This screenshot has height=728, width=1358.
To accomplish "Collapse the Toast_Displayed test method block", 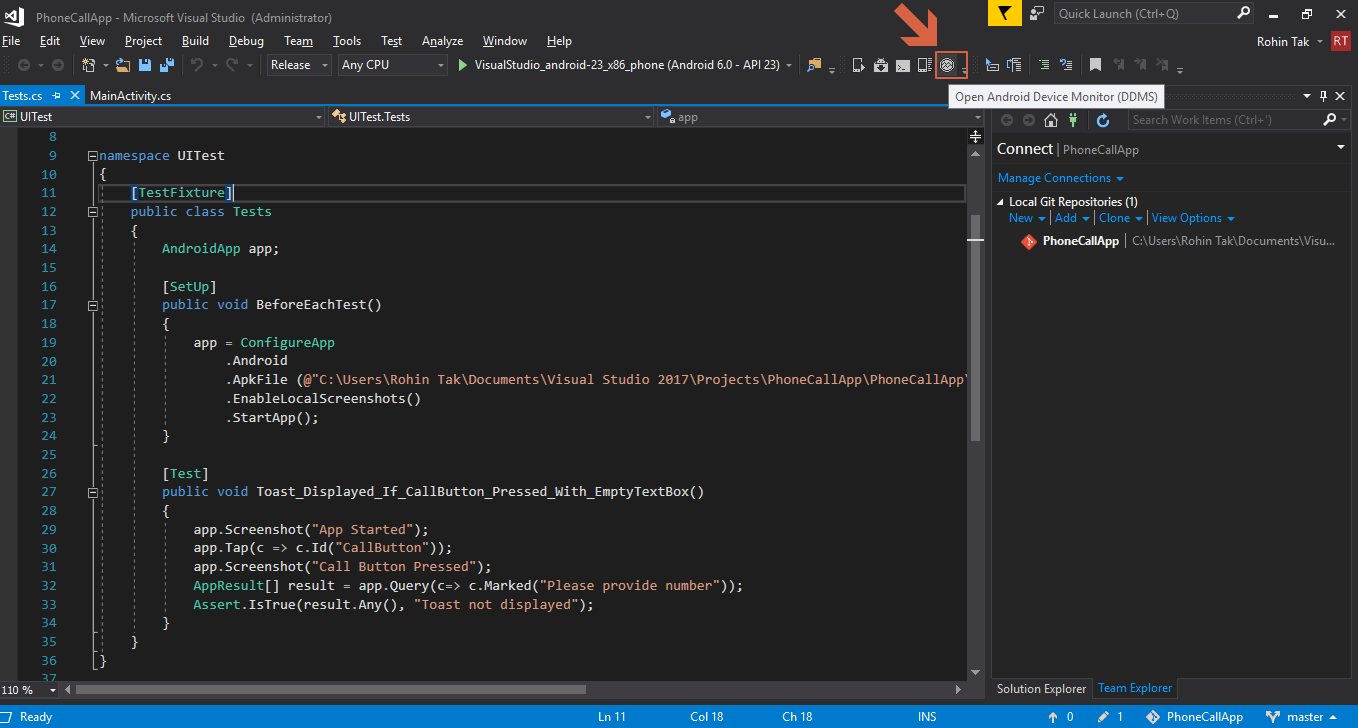I will [92, 492].
